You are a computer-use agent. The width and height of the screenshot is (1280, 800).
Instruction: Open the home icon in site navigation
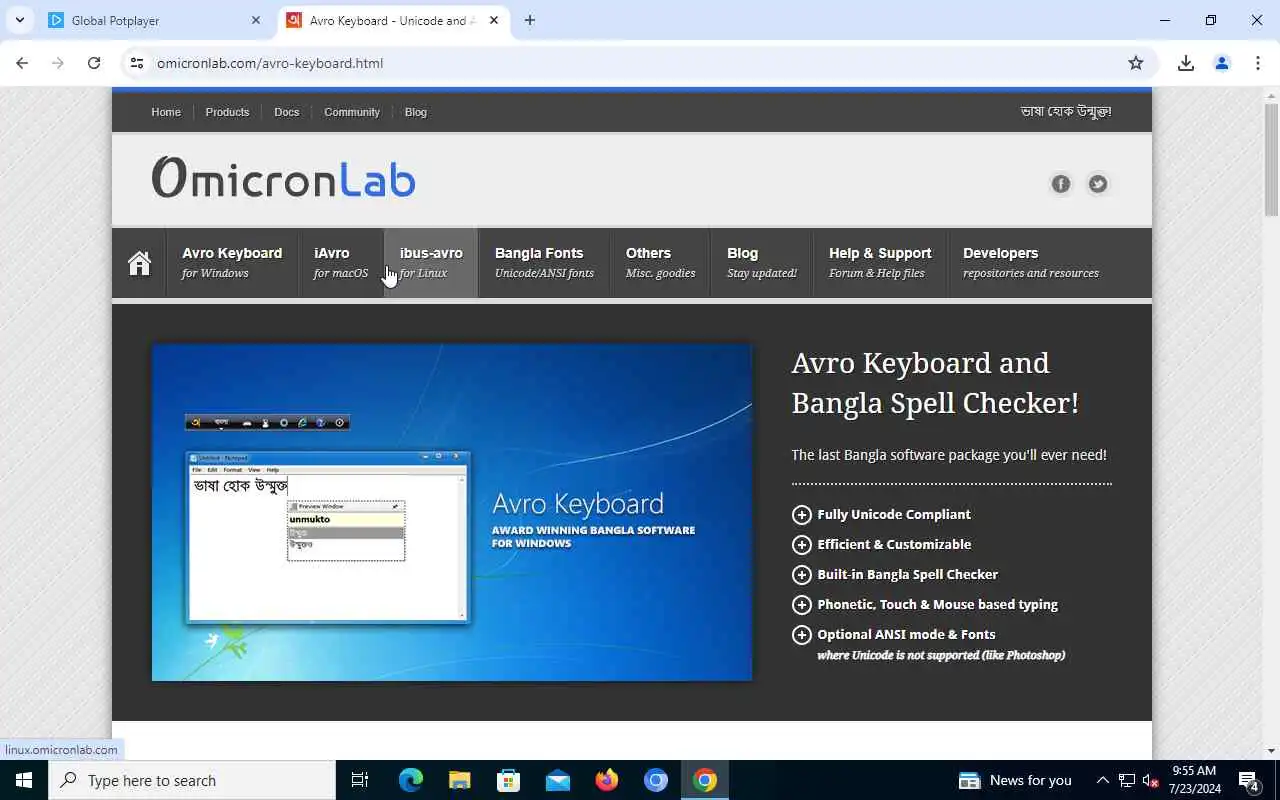pos(139,263)
